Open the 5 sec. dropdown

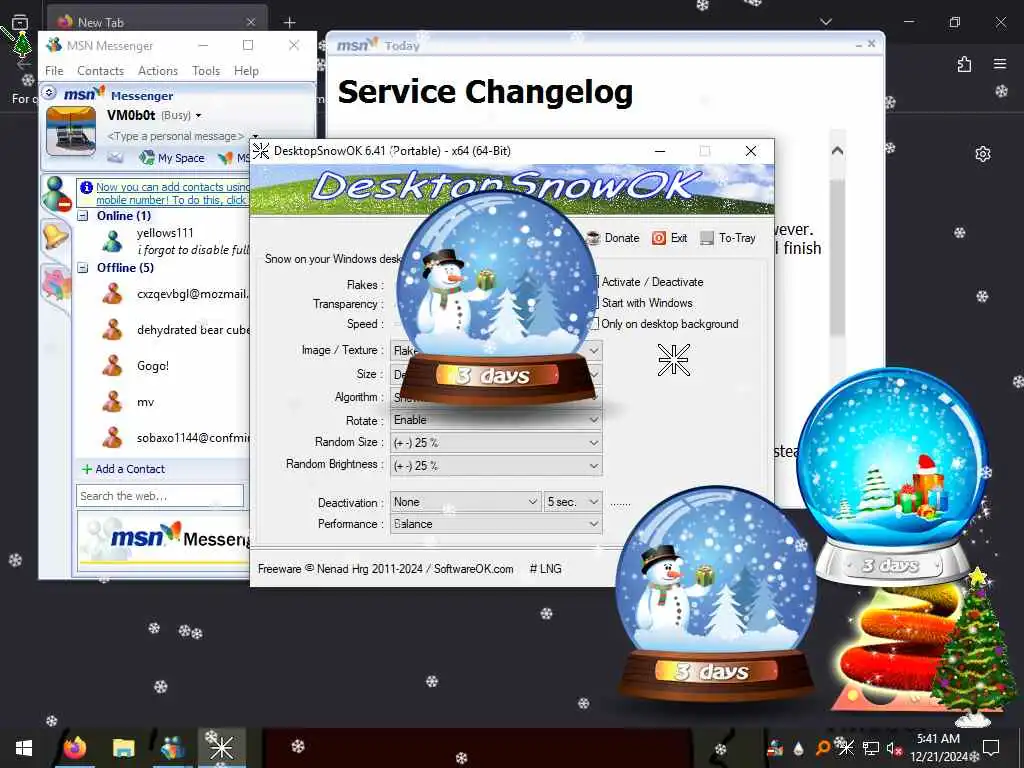click(x=573, y=502)
